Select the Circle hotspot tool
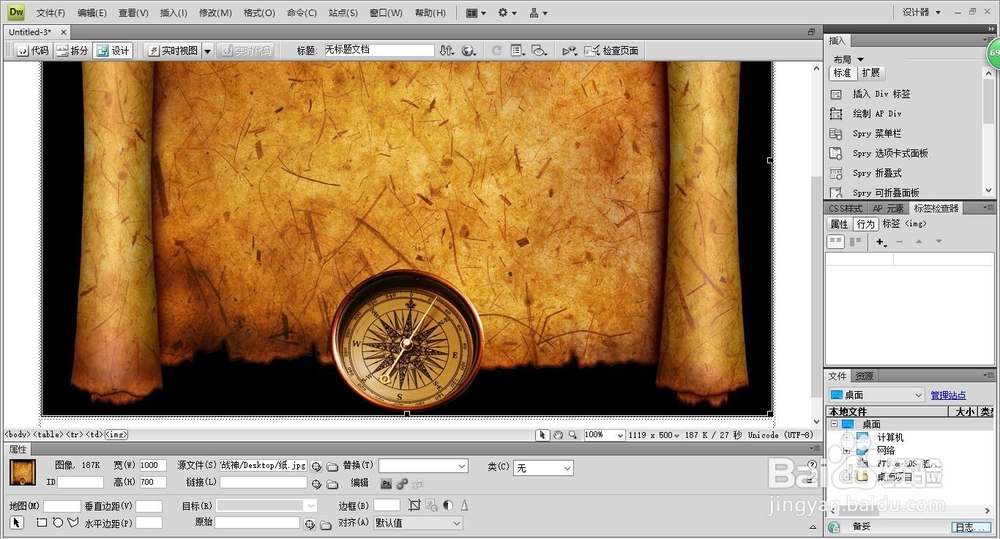Screen dimensions: 1000x539 [x=57, y=522]
